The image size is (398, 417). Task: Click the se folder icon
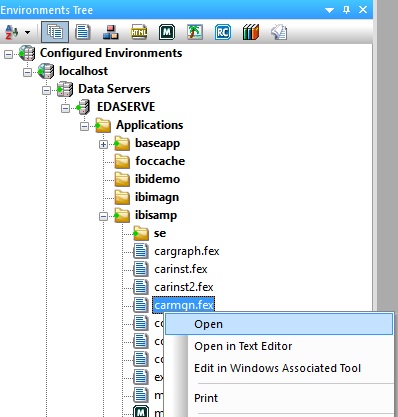pyautogui.click(x=141, y=233)
